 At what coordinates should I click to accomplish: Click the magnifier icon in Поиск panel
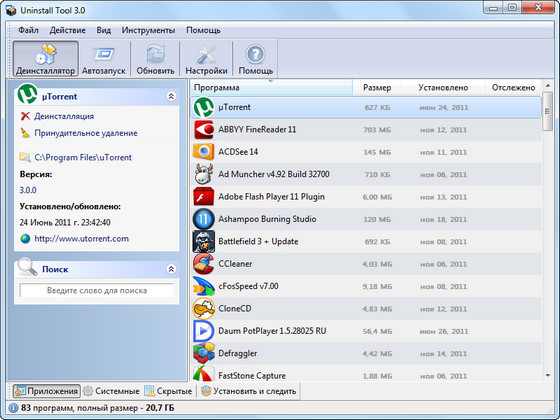(x=28, y=267)
